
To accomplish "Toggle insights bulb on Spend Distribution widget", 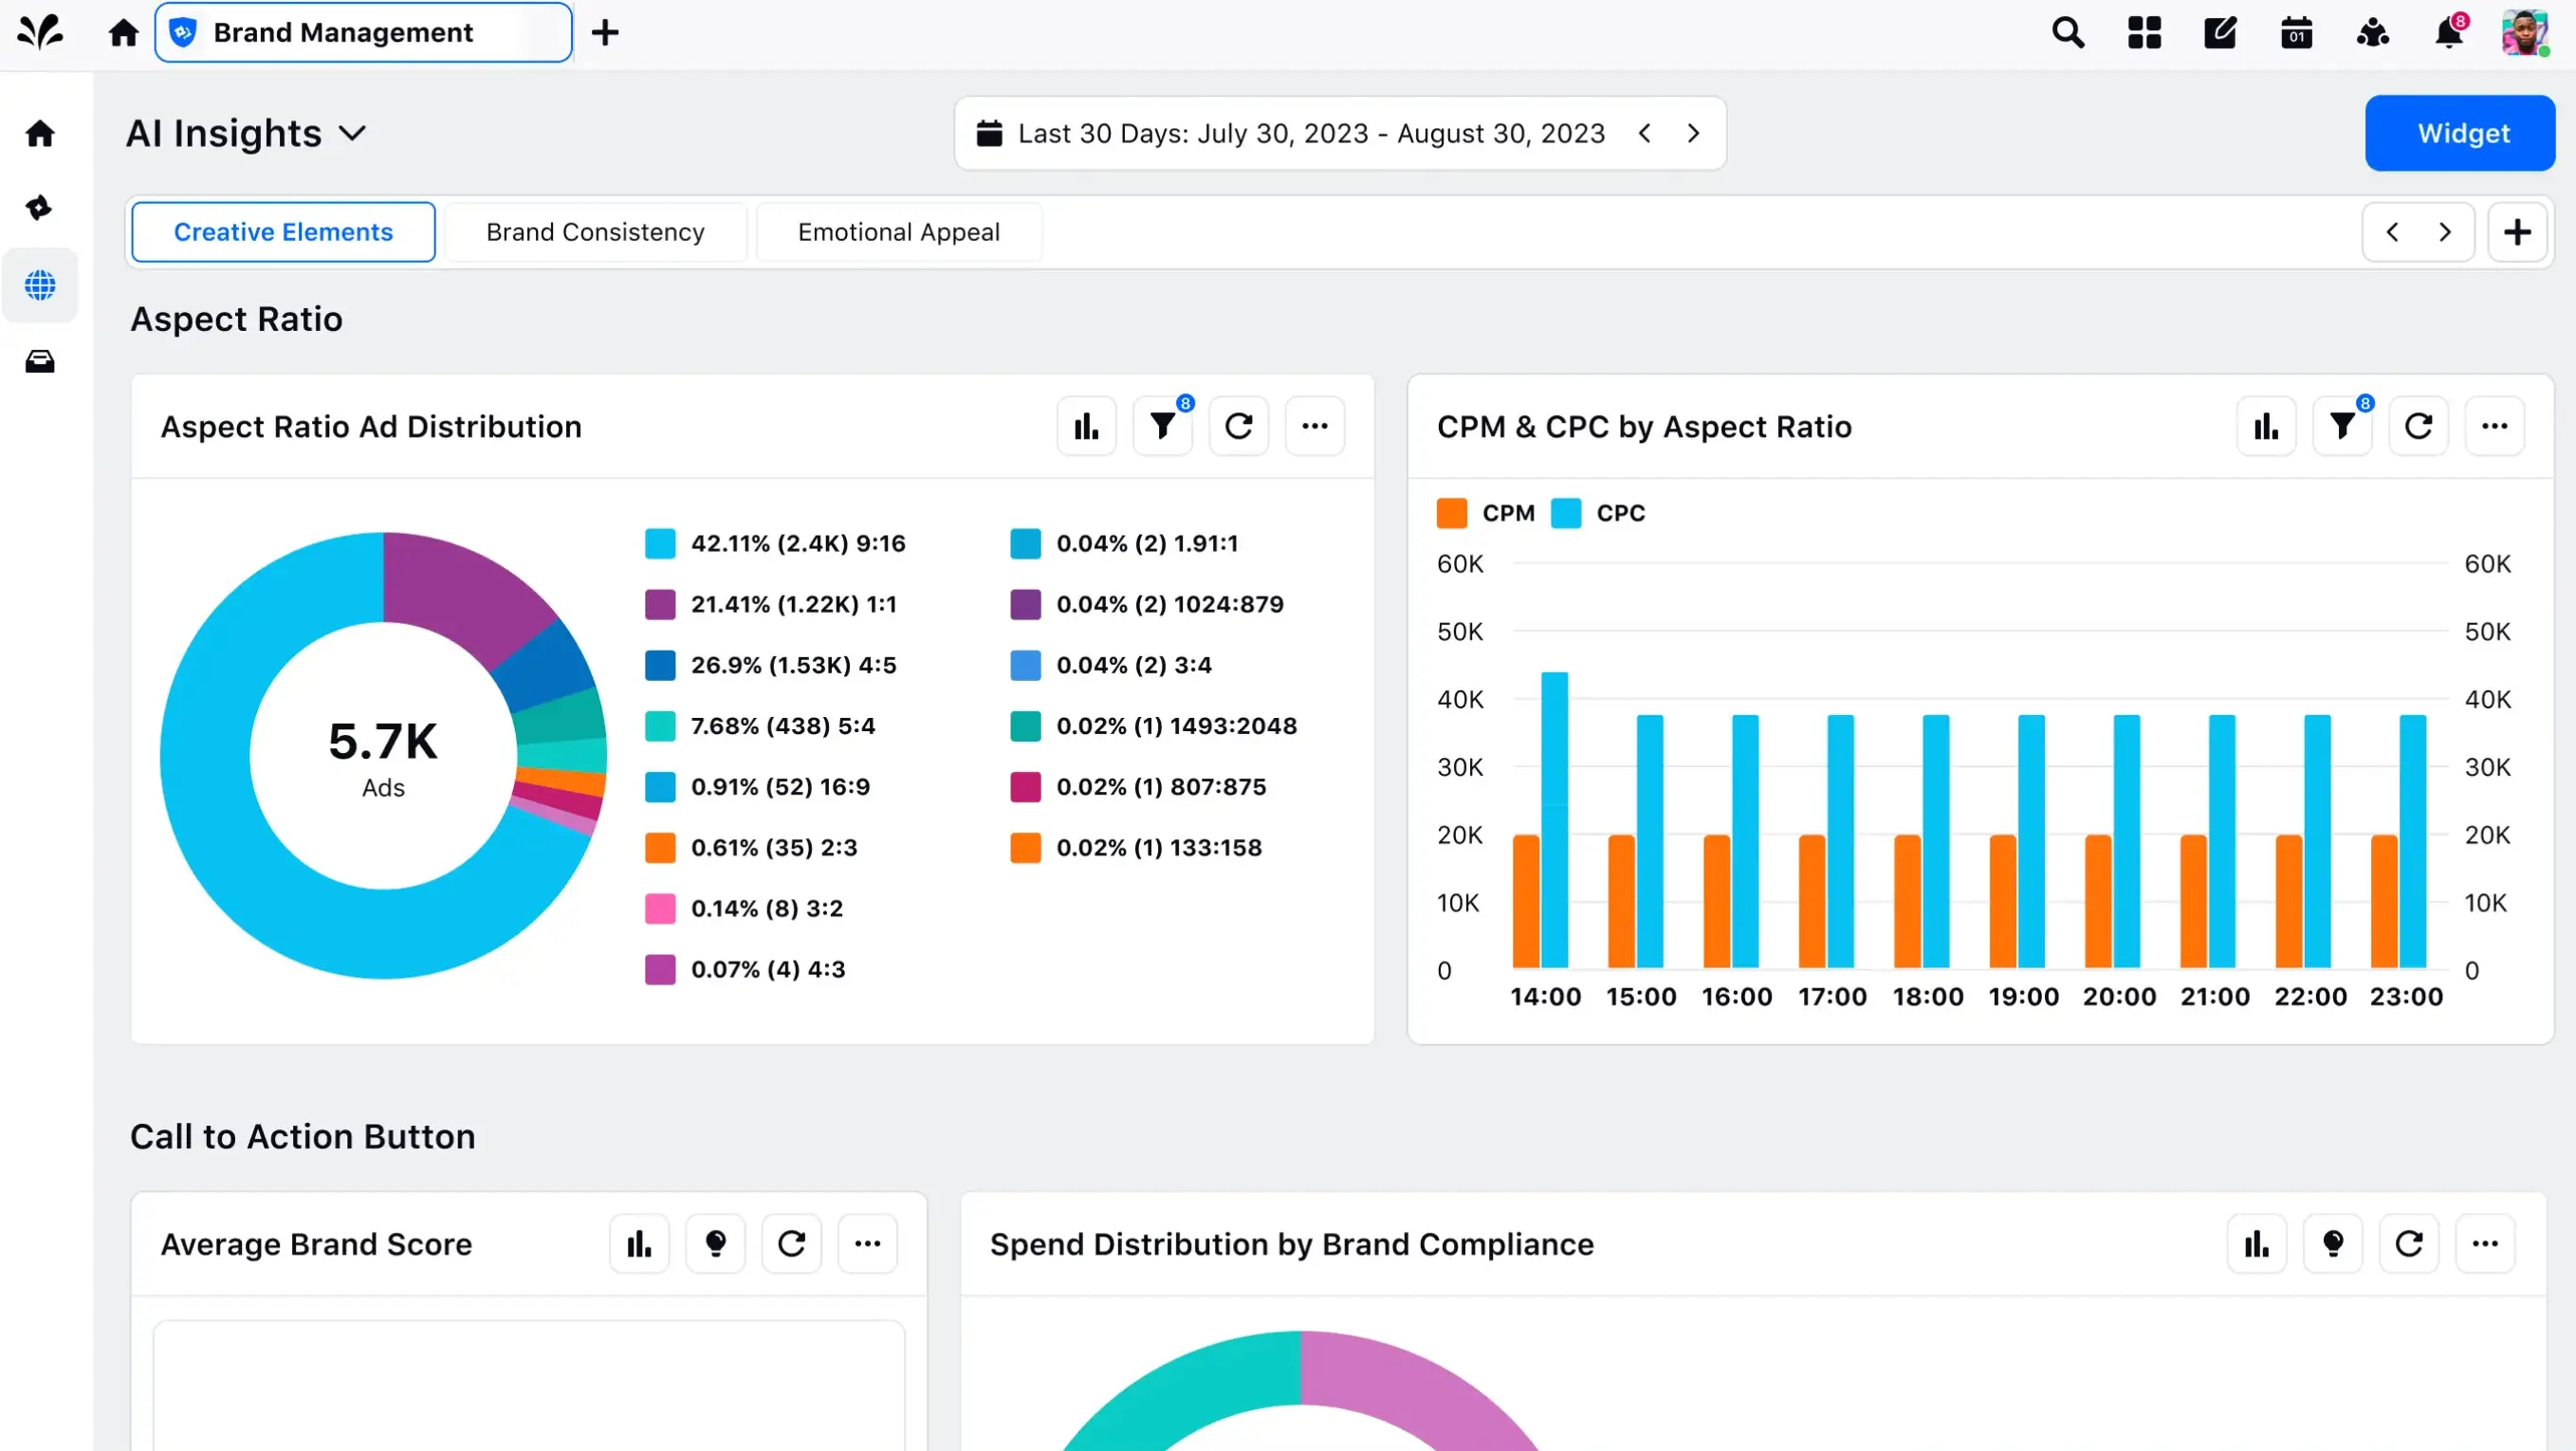I will pyautogui.click(x=2334, y=1243).
